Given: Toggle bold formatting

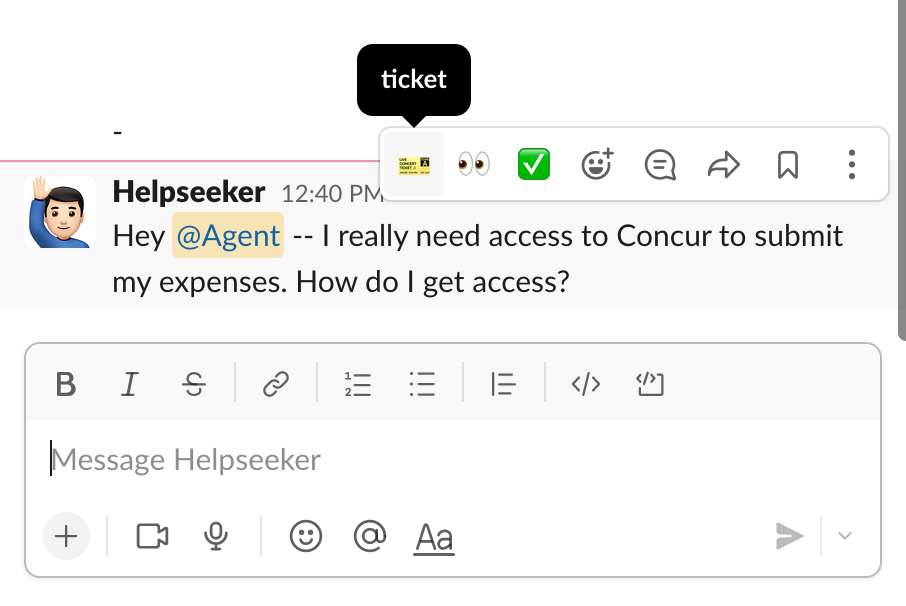Looking at the screenshot, I should tap(65, 383).
